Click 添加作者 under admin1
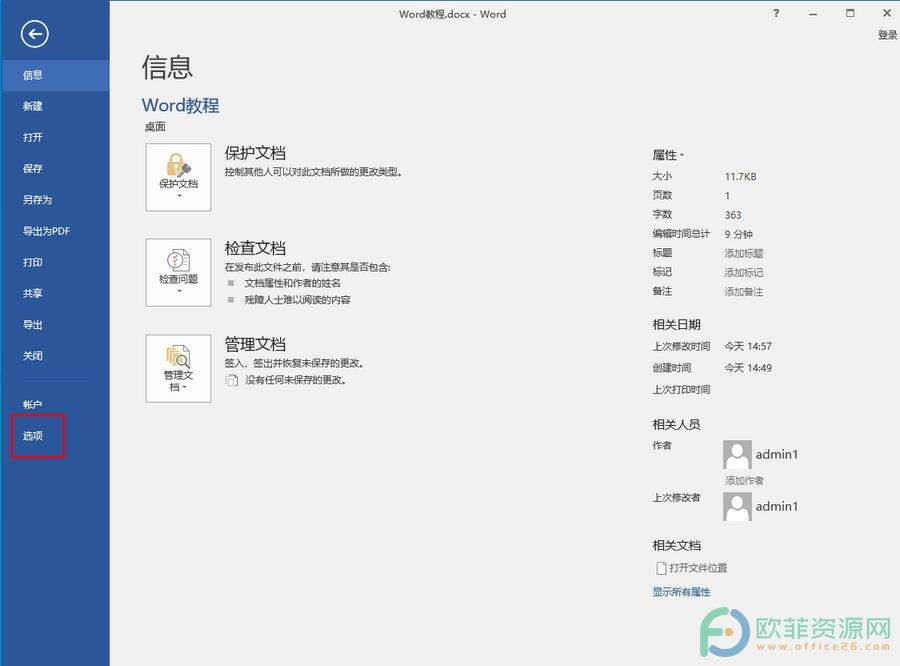 [744, 481]
